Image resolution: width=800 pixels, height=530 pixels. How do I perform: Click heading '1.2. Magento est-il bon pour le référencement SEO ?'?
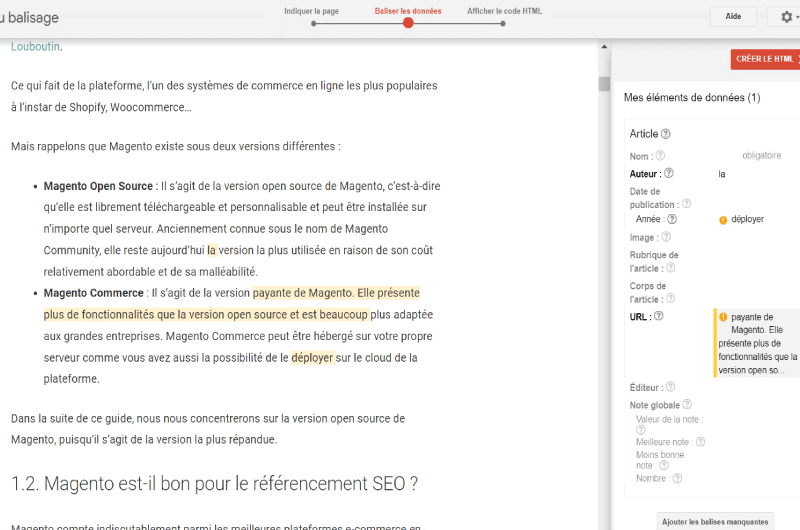(214, 484)
